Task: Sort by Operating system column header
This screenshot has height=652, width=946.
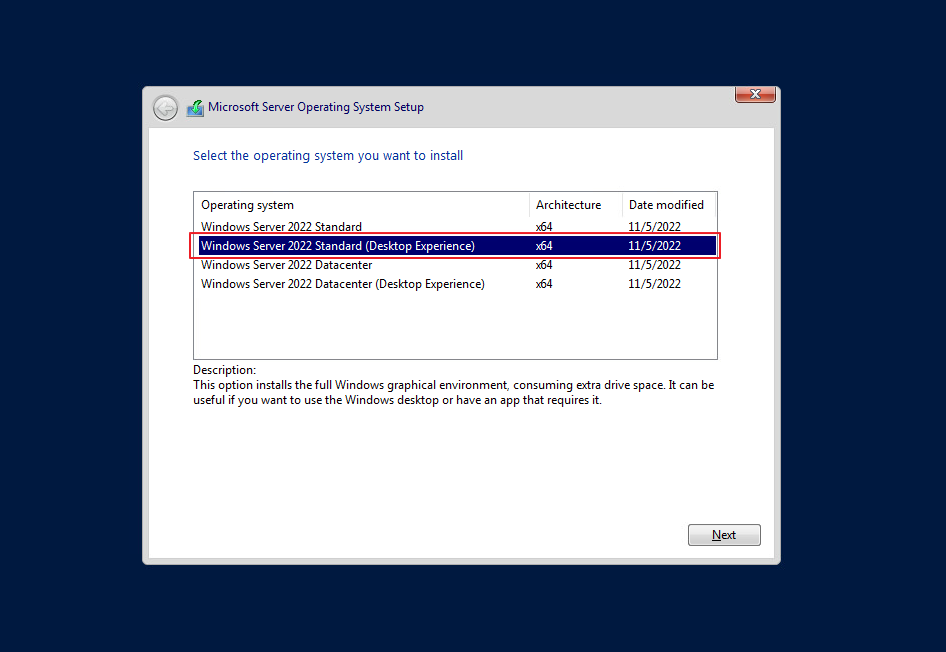Action: coord(362,205)
